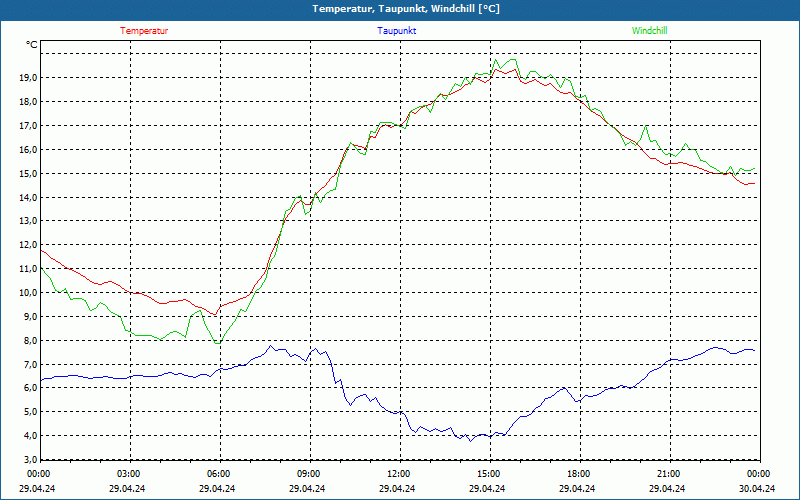The width and height of the screenshot is (800, 500).
Task: Click the "29.04.24" date under "06:00"
Action: [x=217, y=488]
